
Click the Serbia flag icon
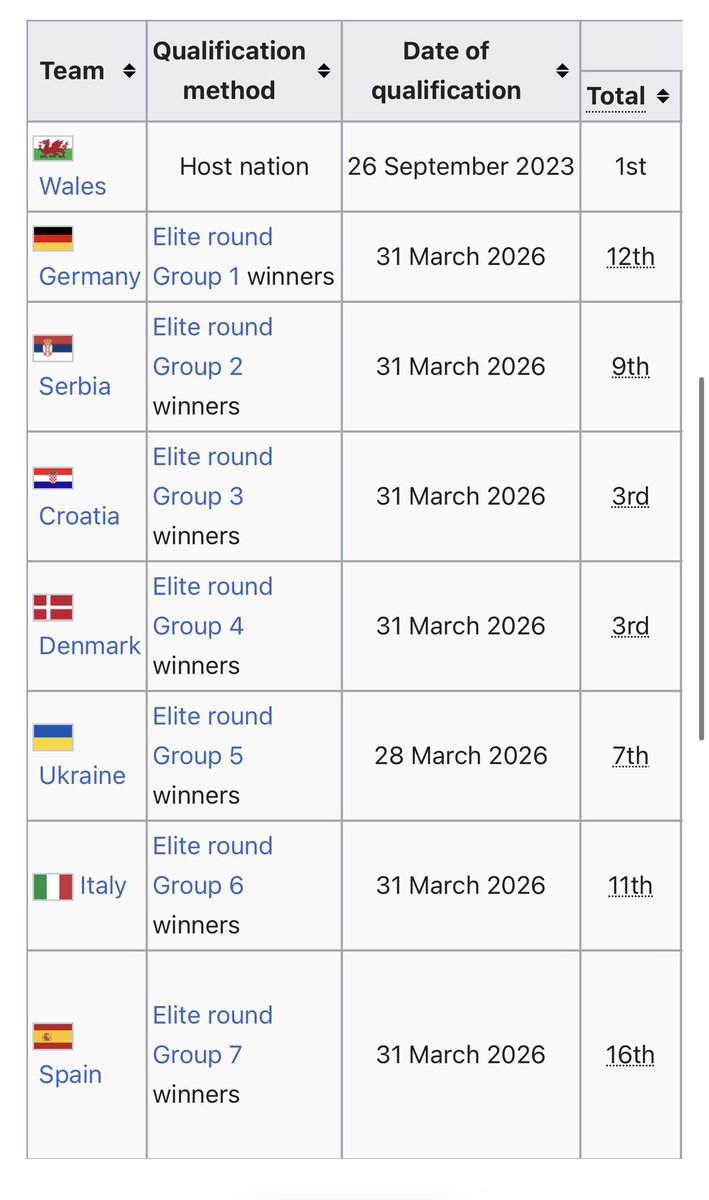53,348
